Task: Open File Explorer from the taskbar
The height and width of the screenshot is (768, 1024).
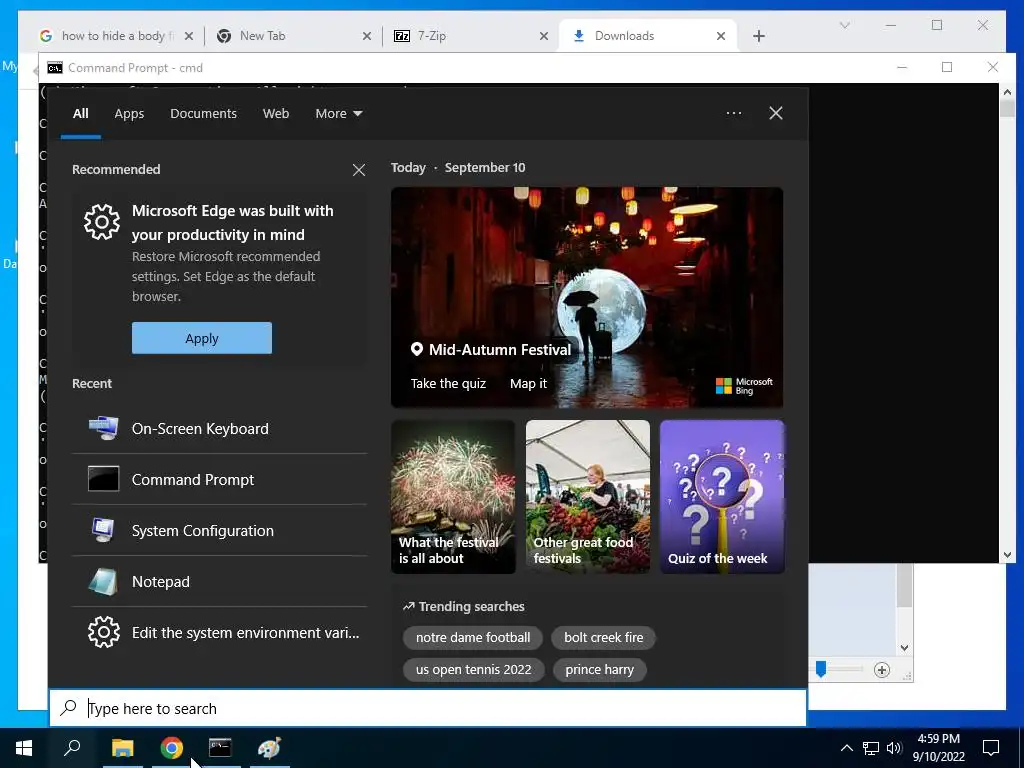Action: pos(122,748)
